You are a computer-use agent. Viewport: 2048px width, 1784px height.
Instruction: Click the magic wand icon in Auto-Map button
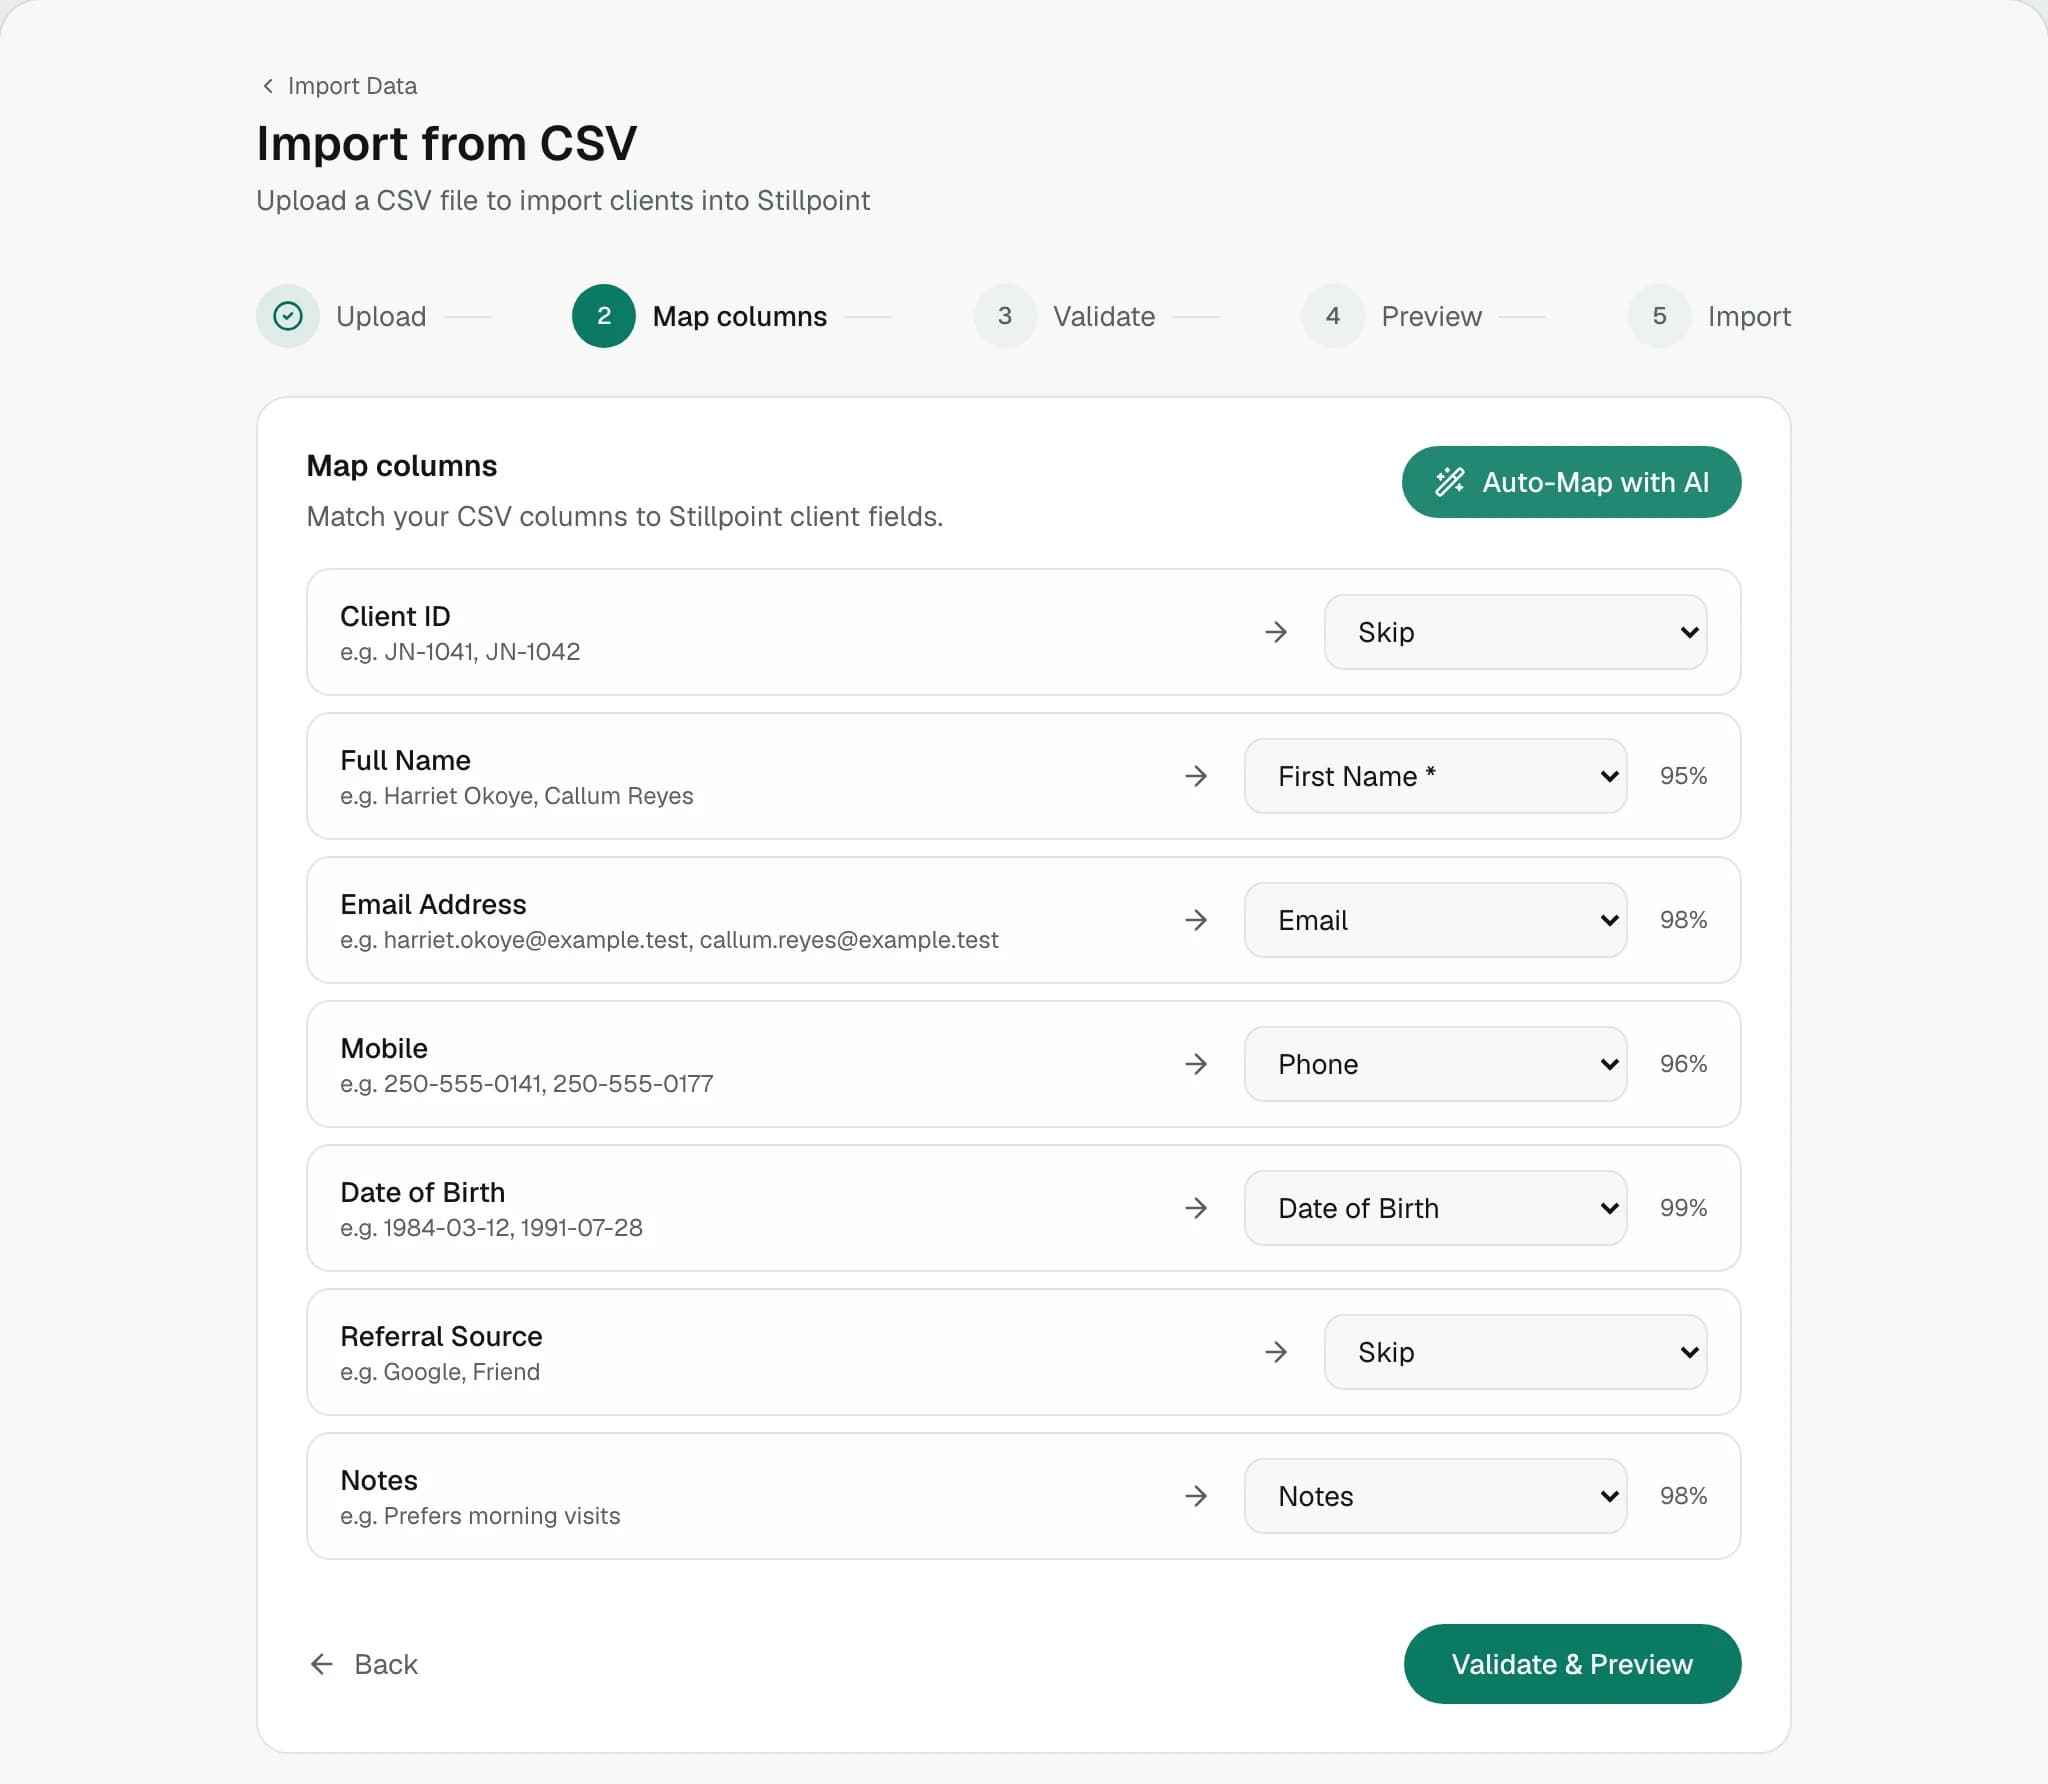click(x=1450, y=482)
